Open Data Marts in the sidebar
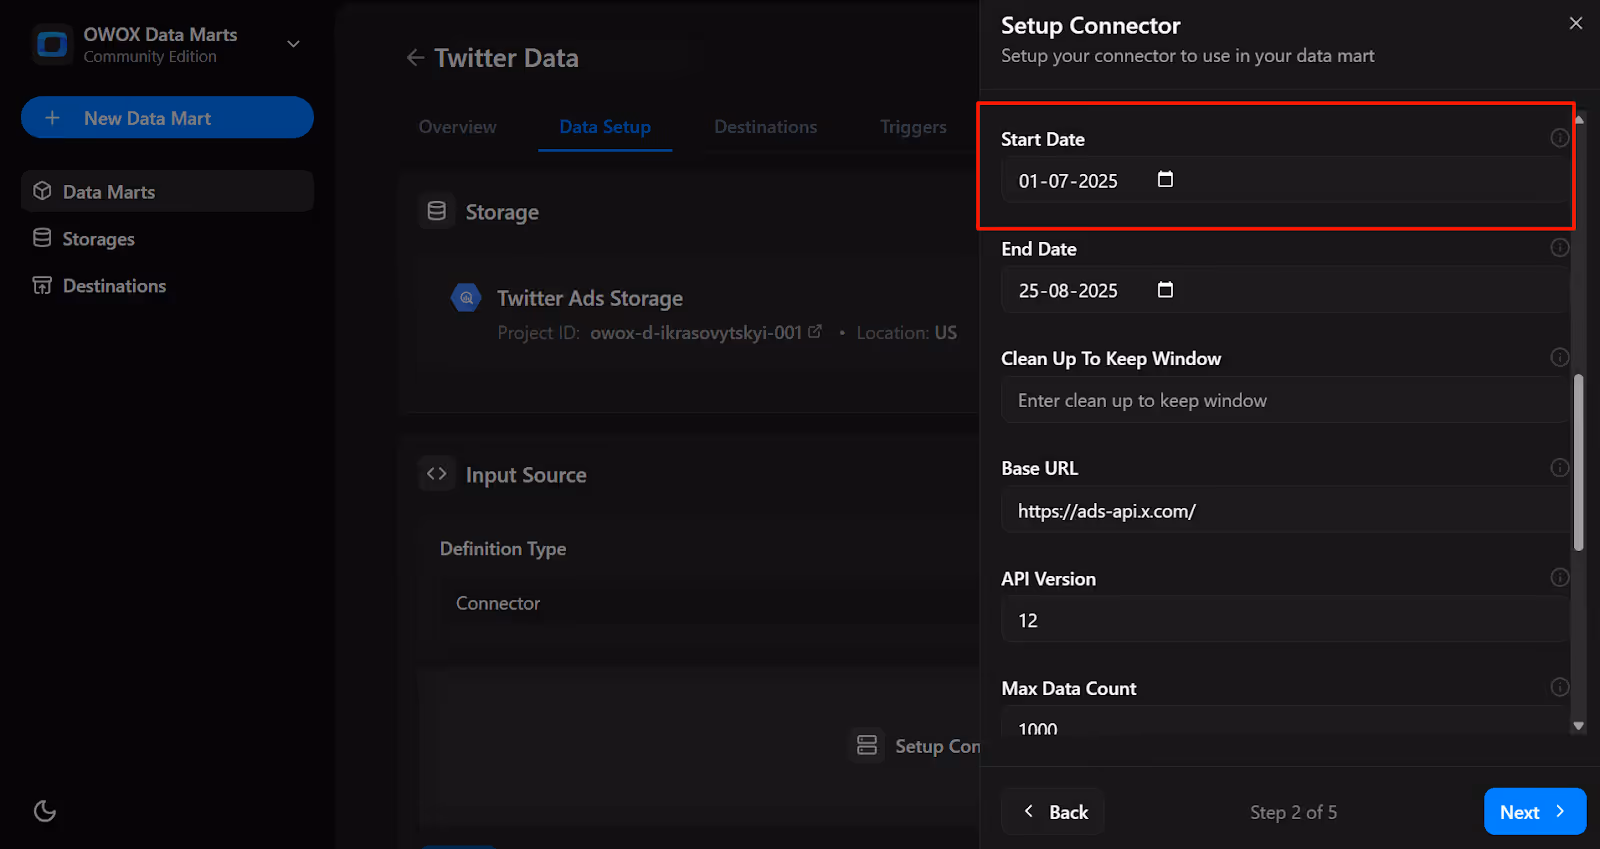1600x849 pixels. coord(167,191)
